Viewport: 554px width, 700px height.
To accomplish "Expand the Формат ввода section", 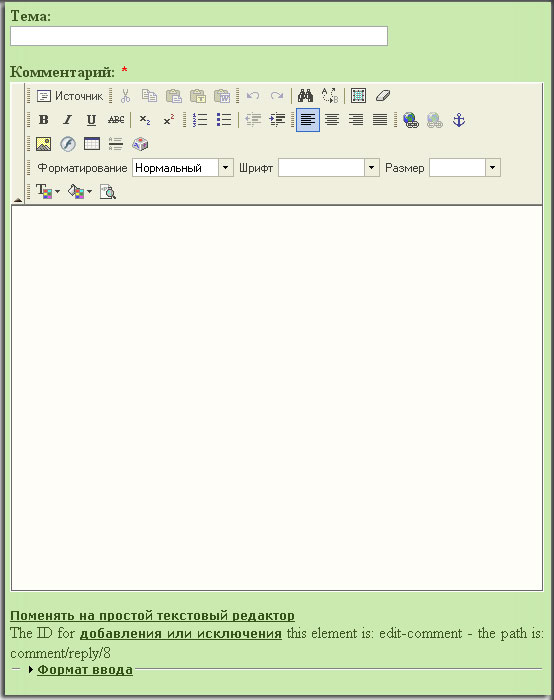I will (85, 670).
